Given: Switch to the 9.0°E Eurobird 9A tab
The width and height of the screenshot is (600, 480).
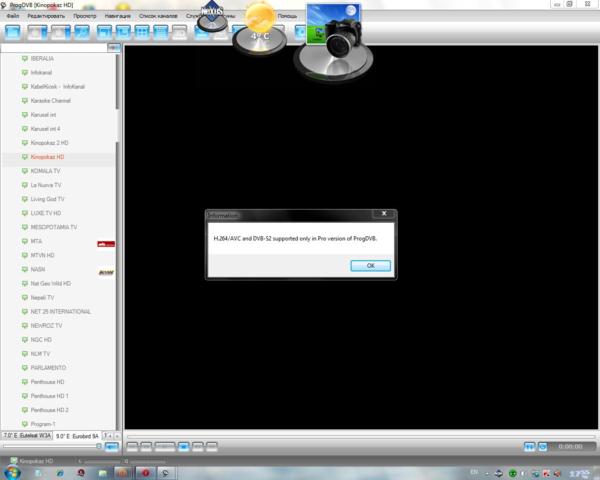Looking at the screenshot, I should pyautogui.click(x=77, y=436).
